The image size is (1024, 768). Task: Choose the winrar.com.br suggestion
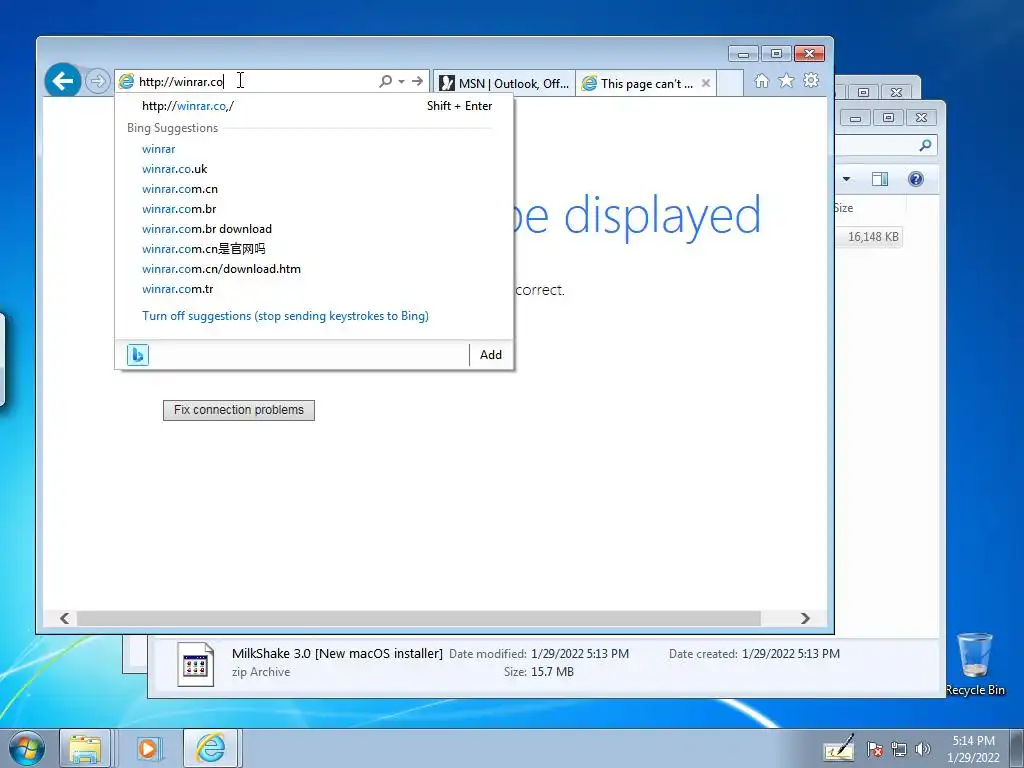coord(179,209)
